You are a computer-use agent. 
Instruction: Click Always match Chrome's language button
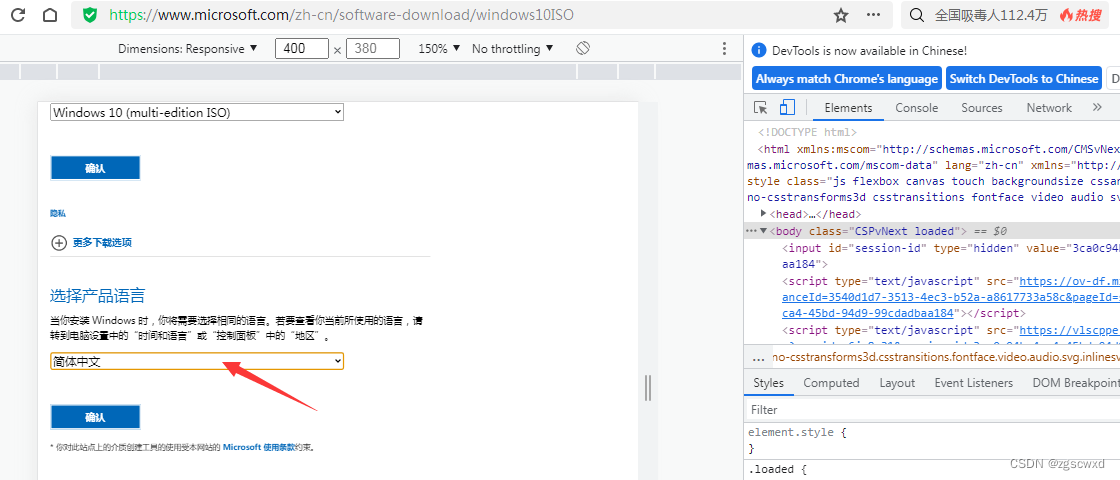[x=846, y=79]
